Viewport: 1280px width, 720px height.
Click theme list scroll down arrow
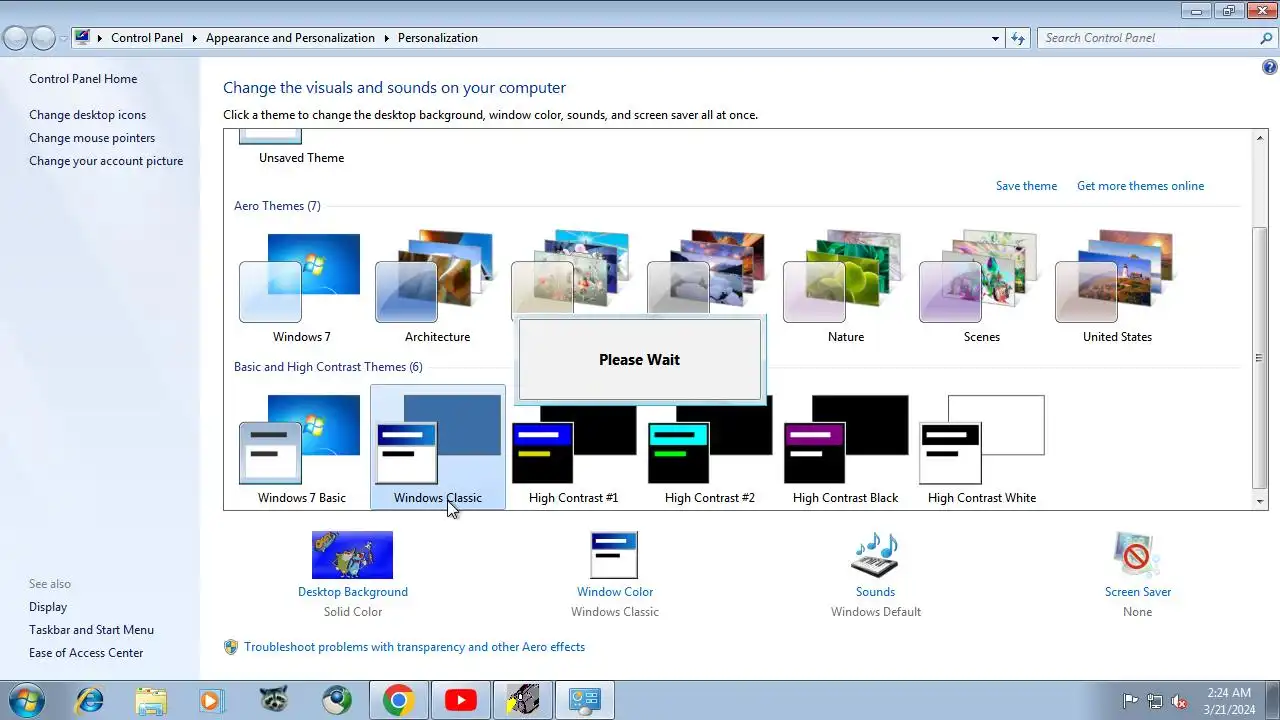pos(1259,500)
